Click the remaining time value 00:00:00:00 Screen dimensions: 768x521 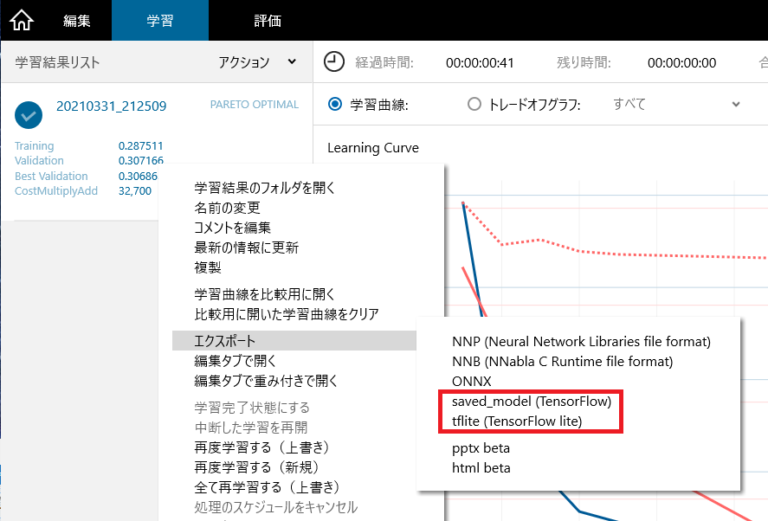point(681,63)
